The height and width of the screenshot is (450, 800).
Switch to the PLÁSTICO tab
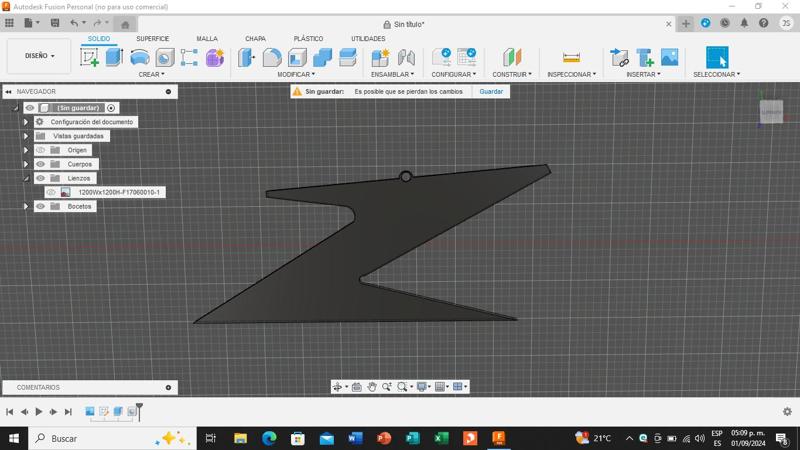(308, 39)
